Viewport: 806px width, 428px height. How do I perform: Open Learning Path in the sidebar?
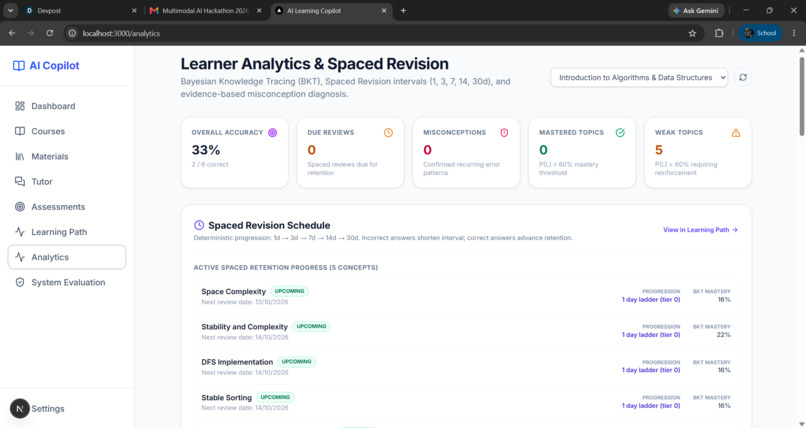coord(67,232)
